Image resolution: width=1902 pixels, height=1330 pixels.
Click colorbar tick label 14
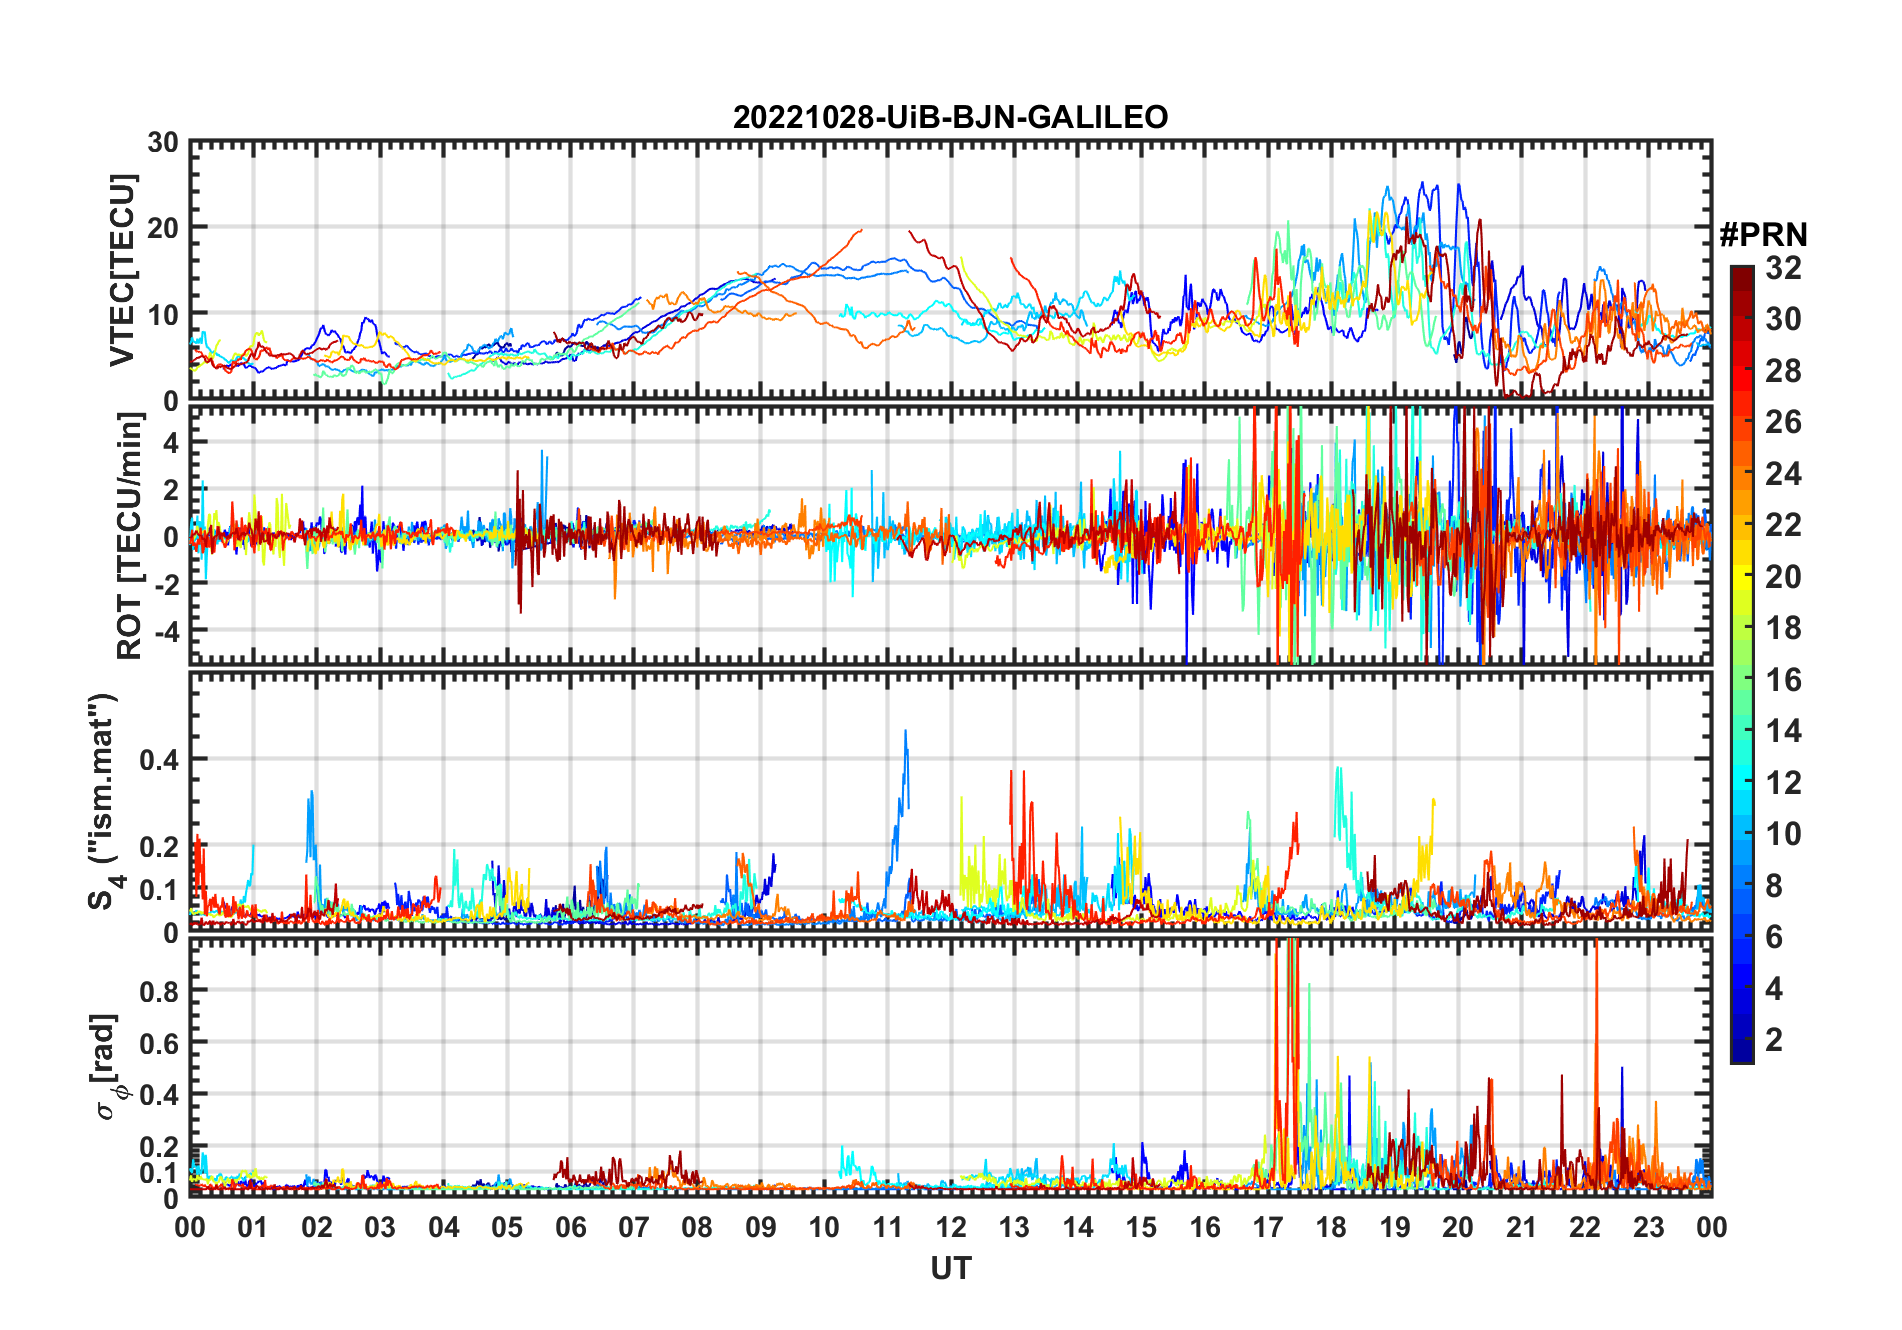pos(1783,731)
